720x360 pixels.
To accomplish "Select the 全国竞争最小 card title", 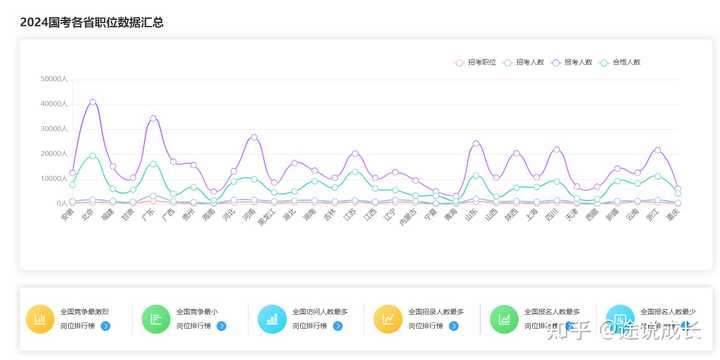I will click(197, 311).
